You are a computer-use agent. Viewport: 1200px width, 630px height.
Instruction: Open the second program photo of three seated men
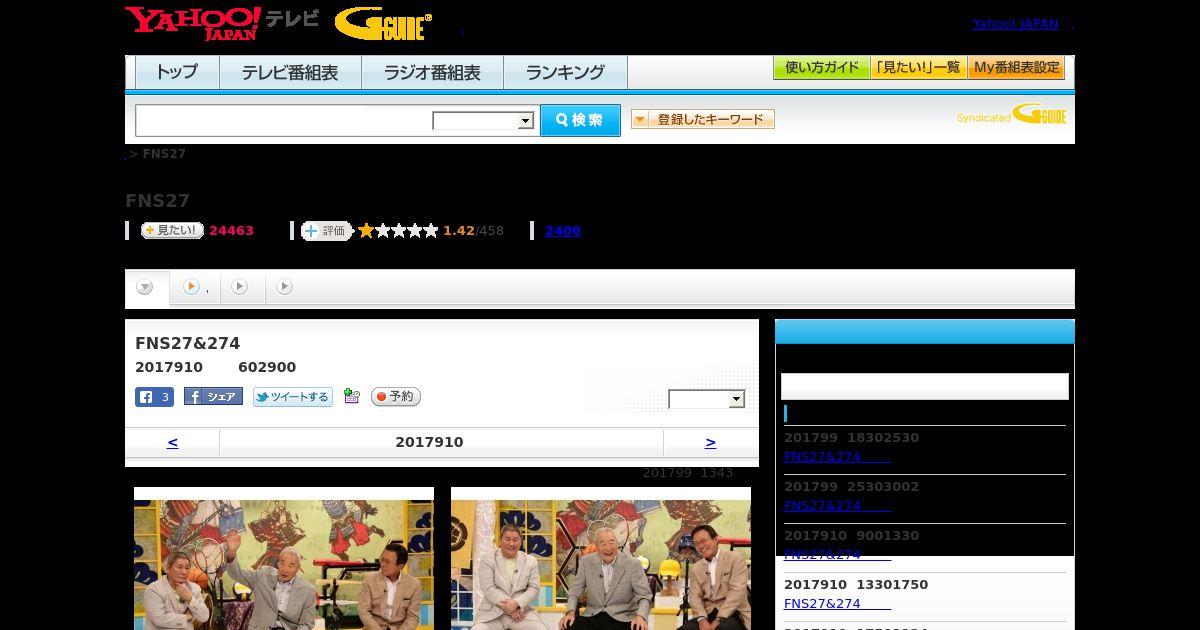coord(601,558)
